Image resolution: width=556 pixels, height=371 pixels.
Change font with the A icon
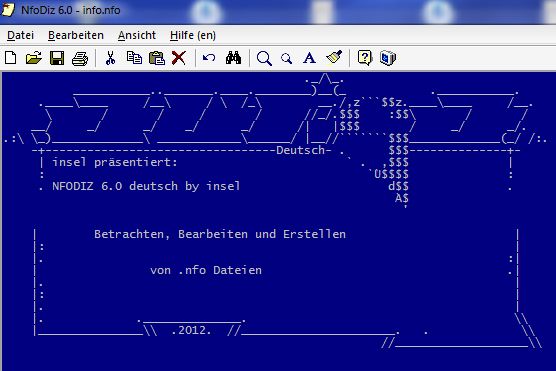pyautogui.click(x=310, y=58)
